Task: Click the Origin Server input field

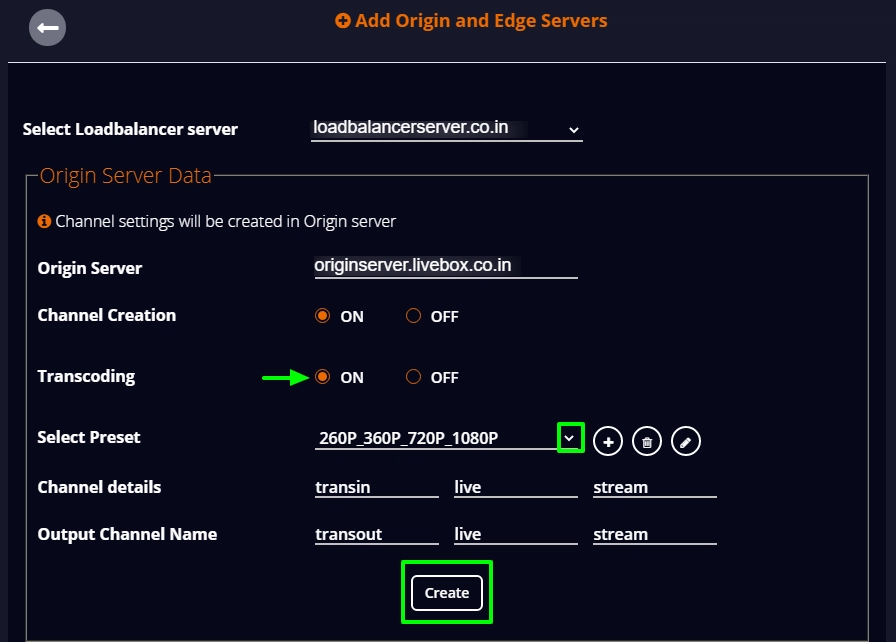Action: tap(446, 266)
